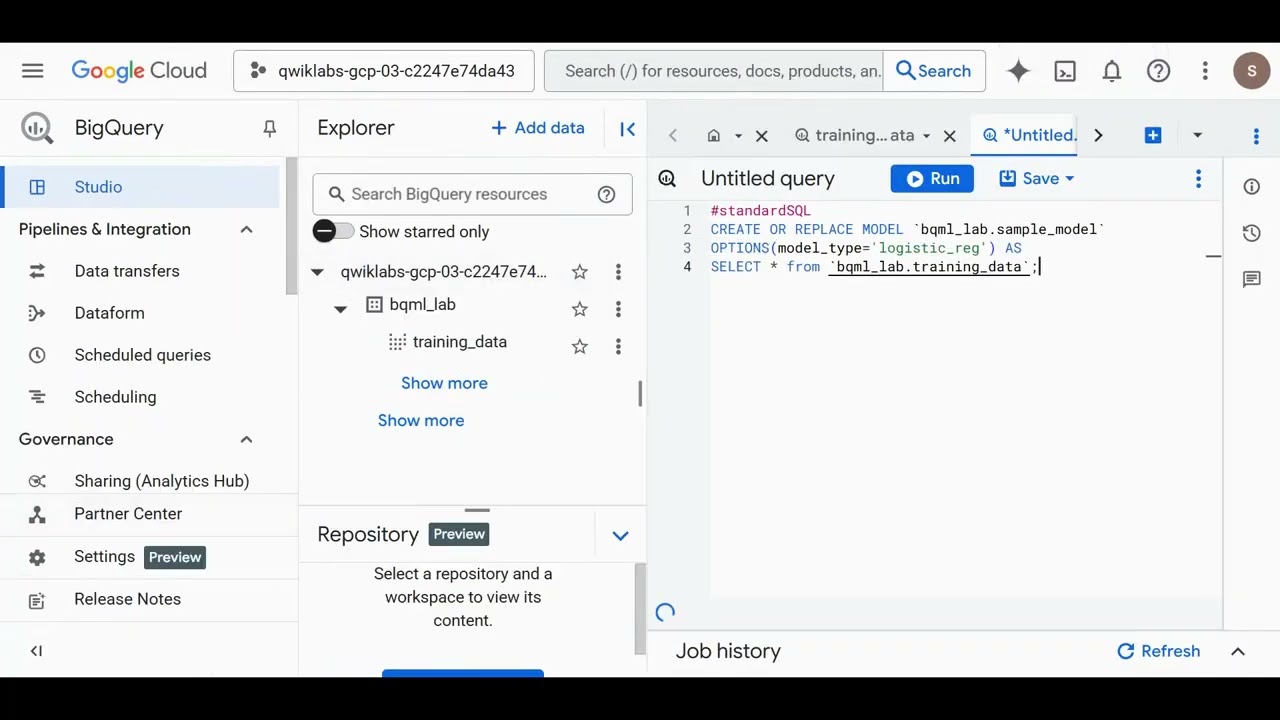Viewport: 1280px width, 720px height.
Task: Open training data tab dropdown arrow
Action: (x=926, y=135)
